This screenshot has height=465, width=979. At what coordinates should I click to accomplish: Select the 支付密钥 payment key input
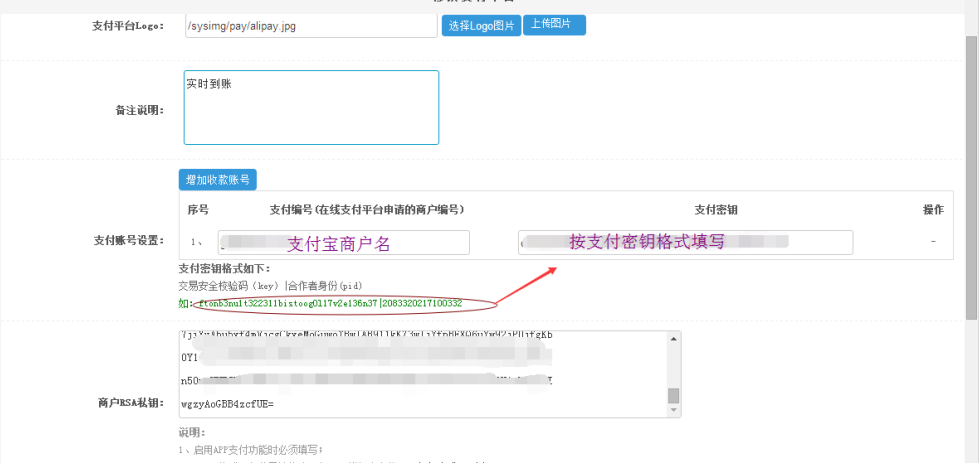[685, 243]
